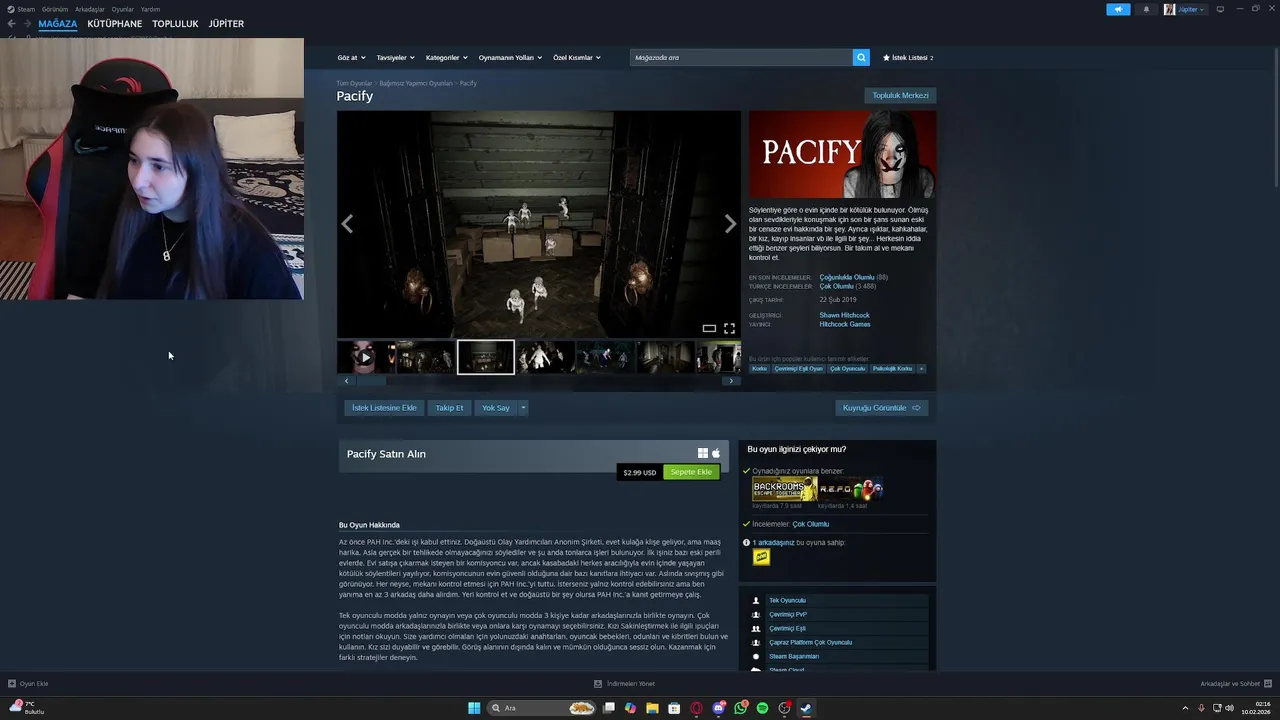This screenshot has height=720, width=1280.
Task: Click the Psikolojik Korku tag
Action: click(892, 369)
